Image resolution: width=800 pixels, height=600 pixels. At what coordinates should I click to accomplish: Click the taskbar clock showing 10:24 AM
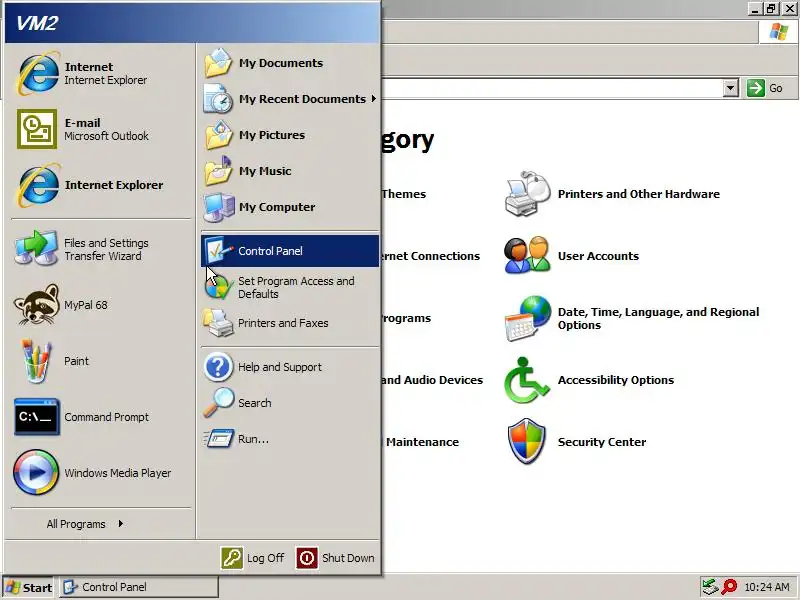click(767, 587)
